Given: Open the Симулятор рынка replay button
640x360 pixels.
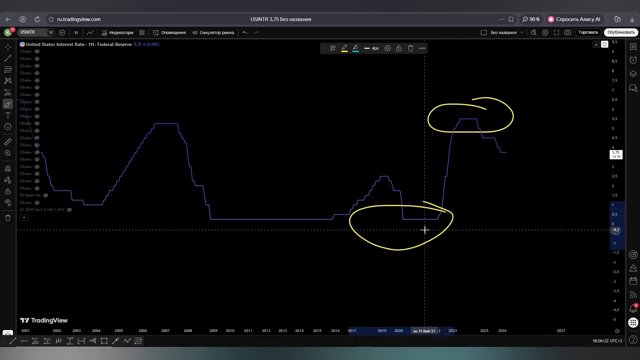Looking at the screenshot, I should pos(213,32).
